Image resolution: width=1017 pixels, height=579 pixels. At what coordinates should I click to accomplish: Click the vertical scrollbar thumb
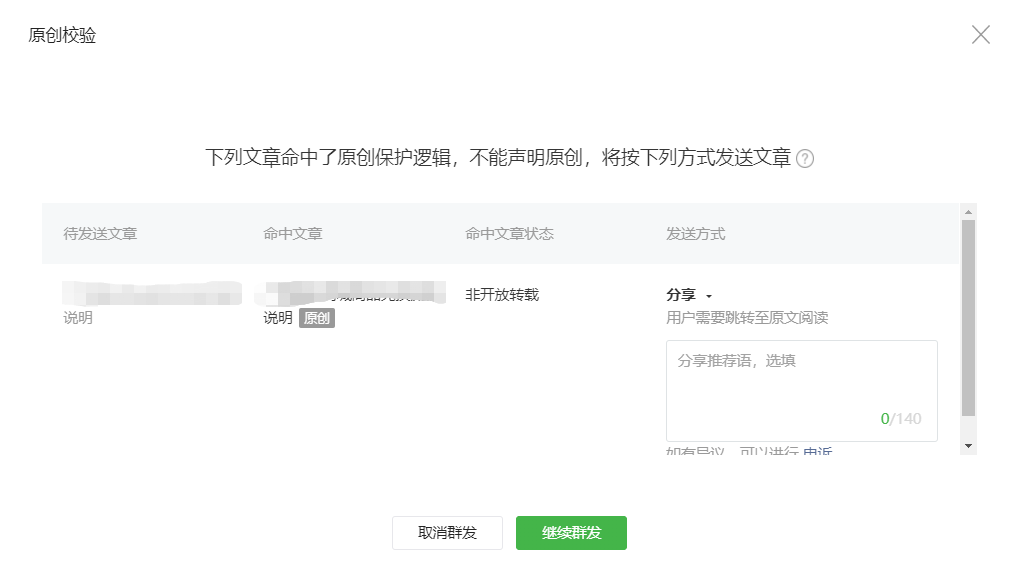click(x=967, y=318)
